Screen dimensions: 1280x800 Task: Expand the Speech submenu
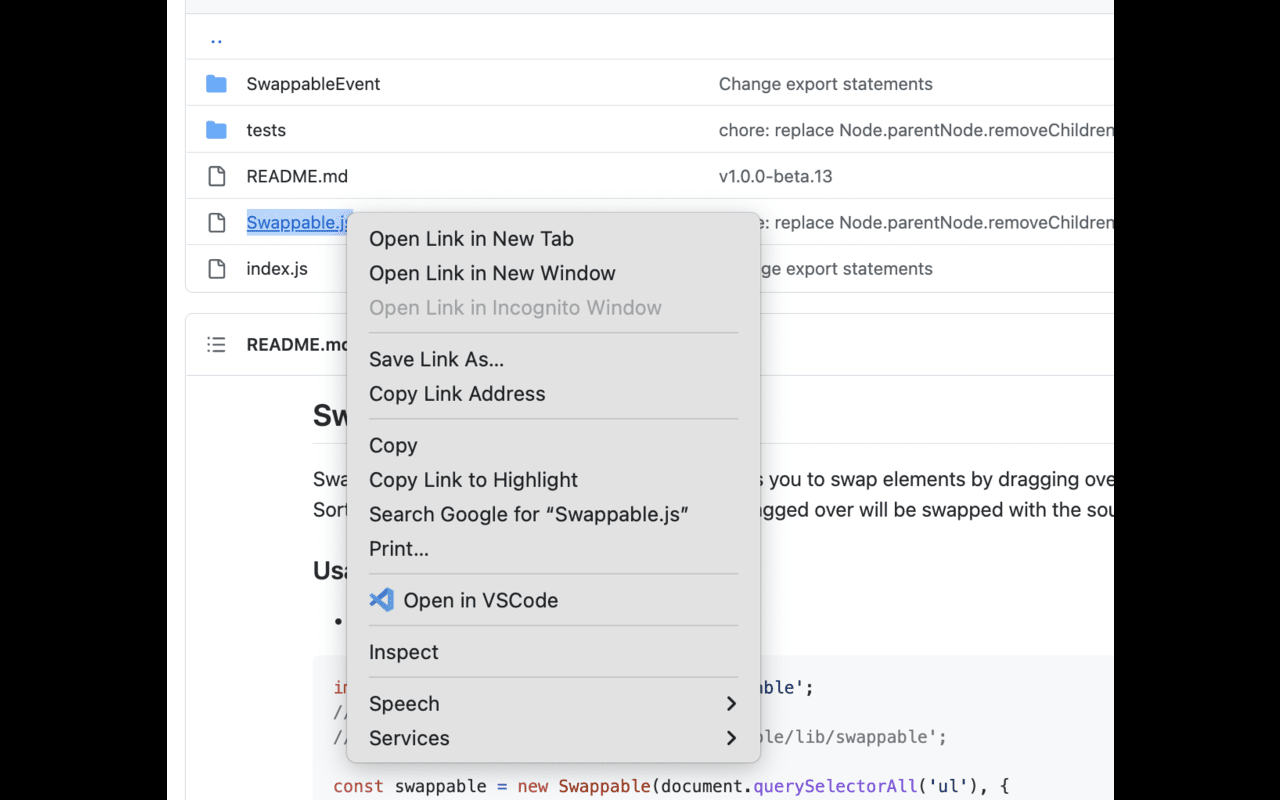(404, 703)
